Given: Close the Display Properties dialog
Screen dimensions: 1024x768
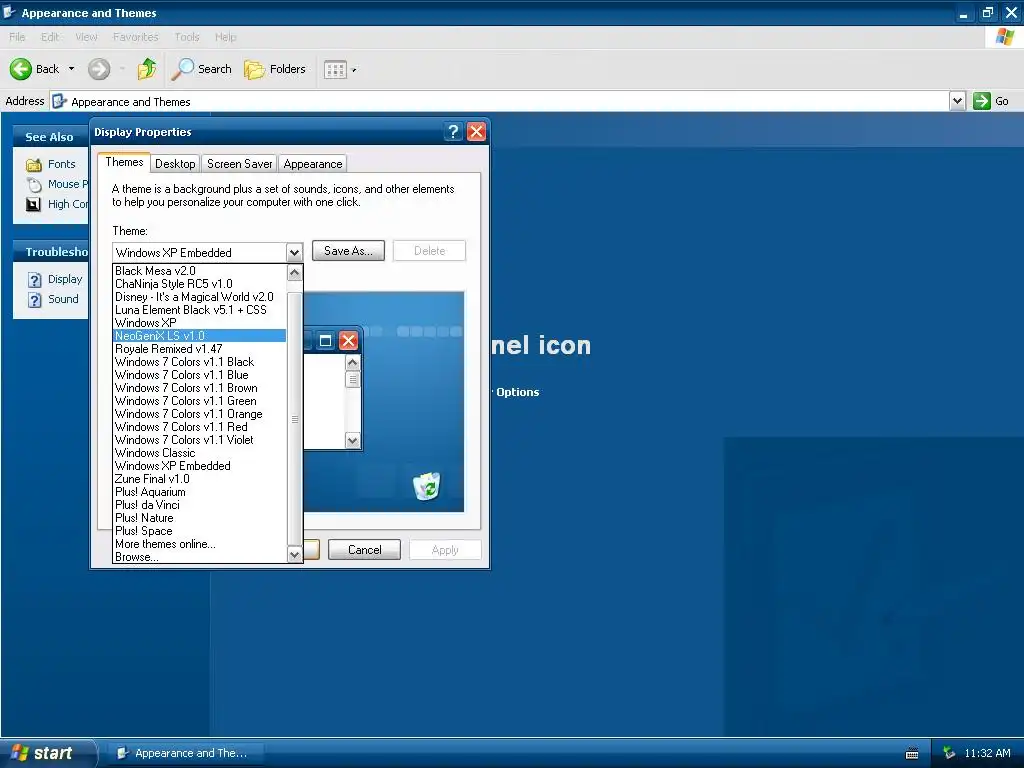Looking at the screenshot, I should (477, 132).
